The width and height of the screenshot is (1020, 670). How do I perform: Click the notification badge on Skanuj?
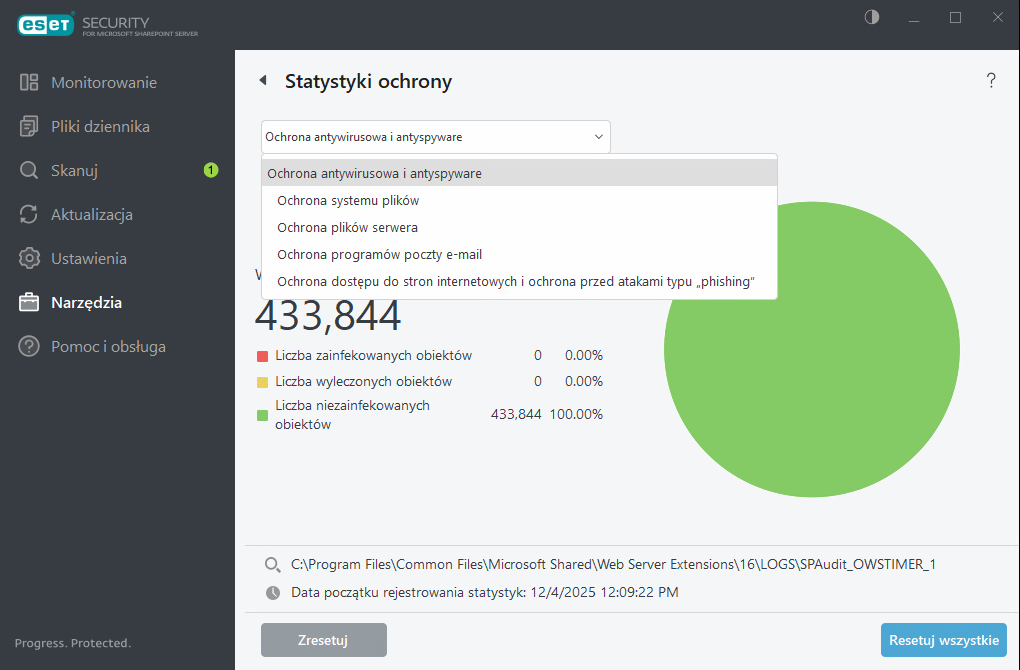[211, 170]
